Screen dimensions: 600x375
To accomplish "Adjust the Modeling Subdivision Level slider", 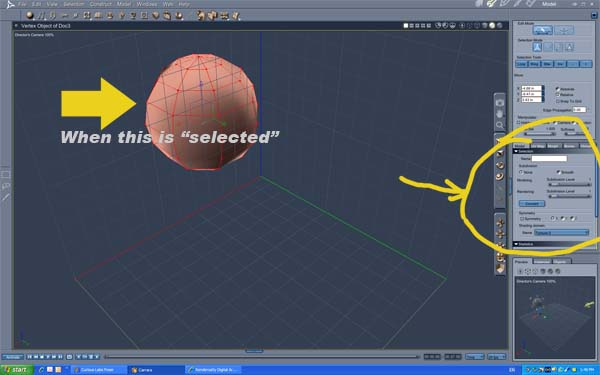I will [x=570, y=185].
